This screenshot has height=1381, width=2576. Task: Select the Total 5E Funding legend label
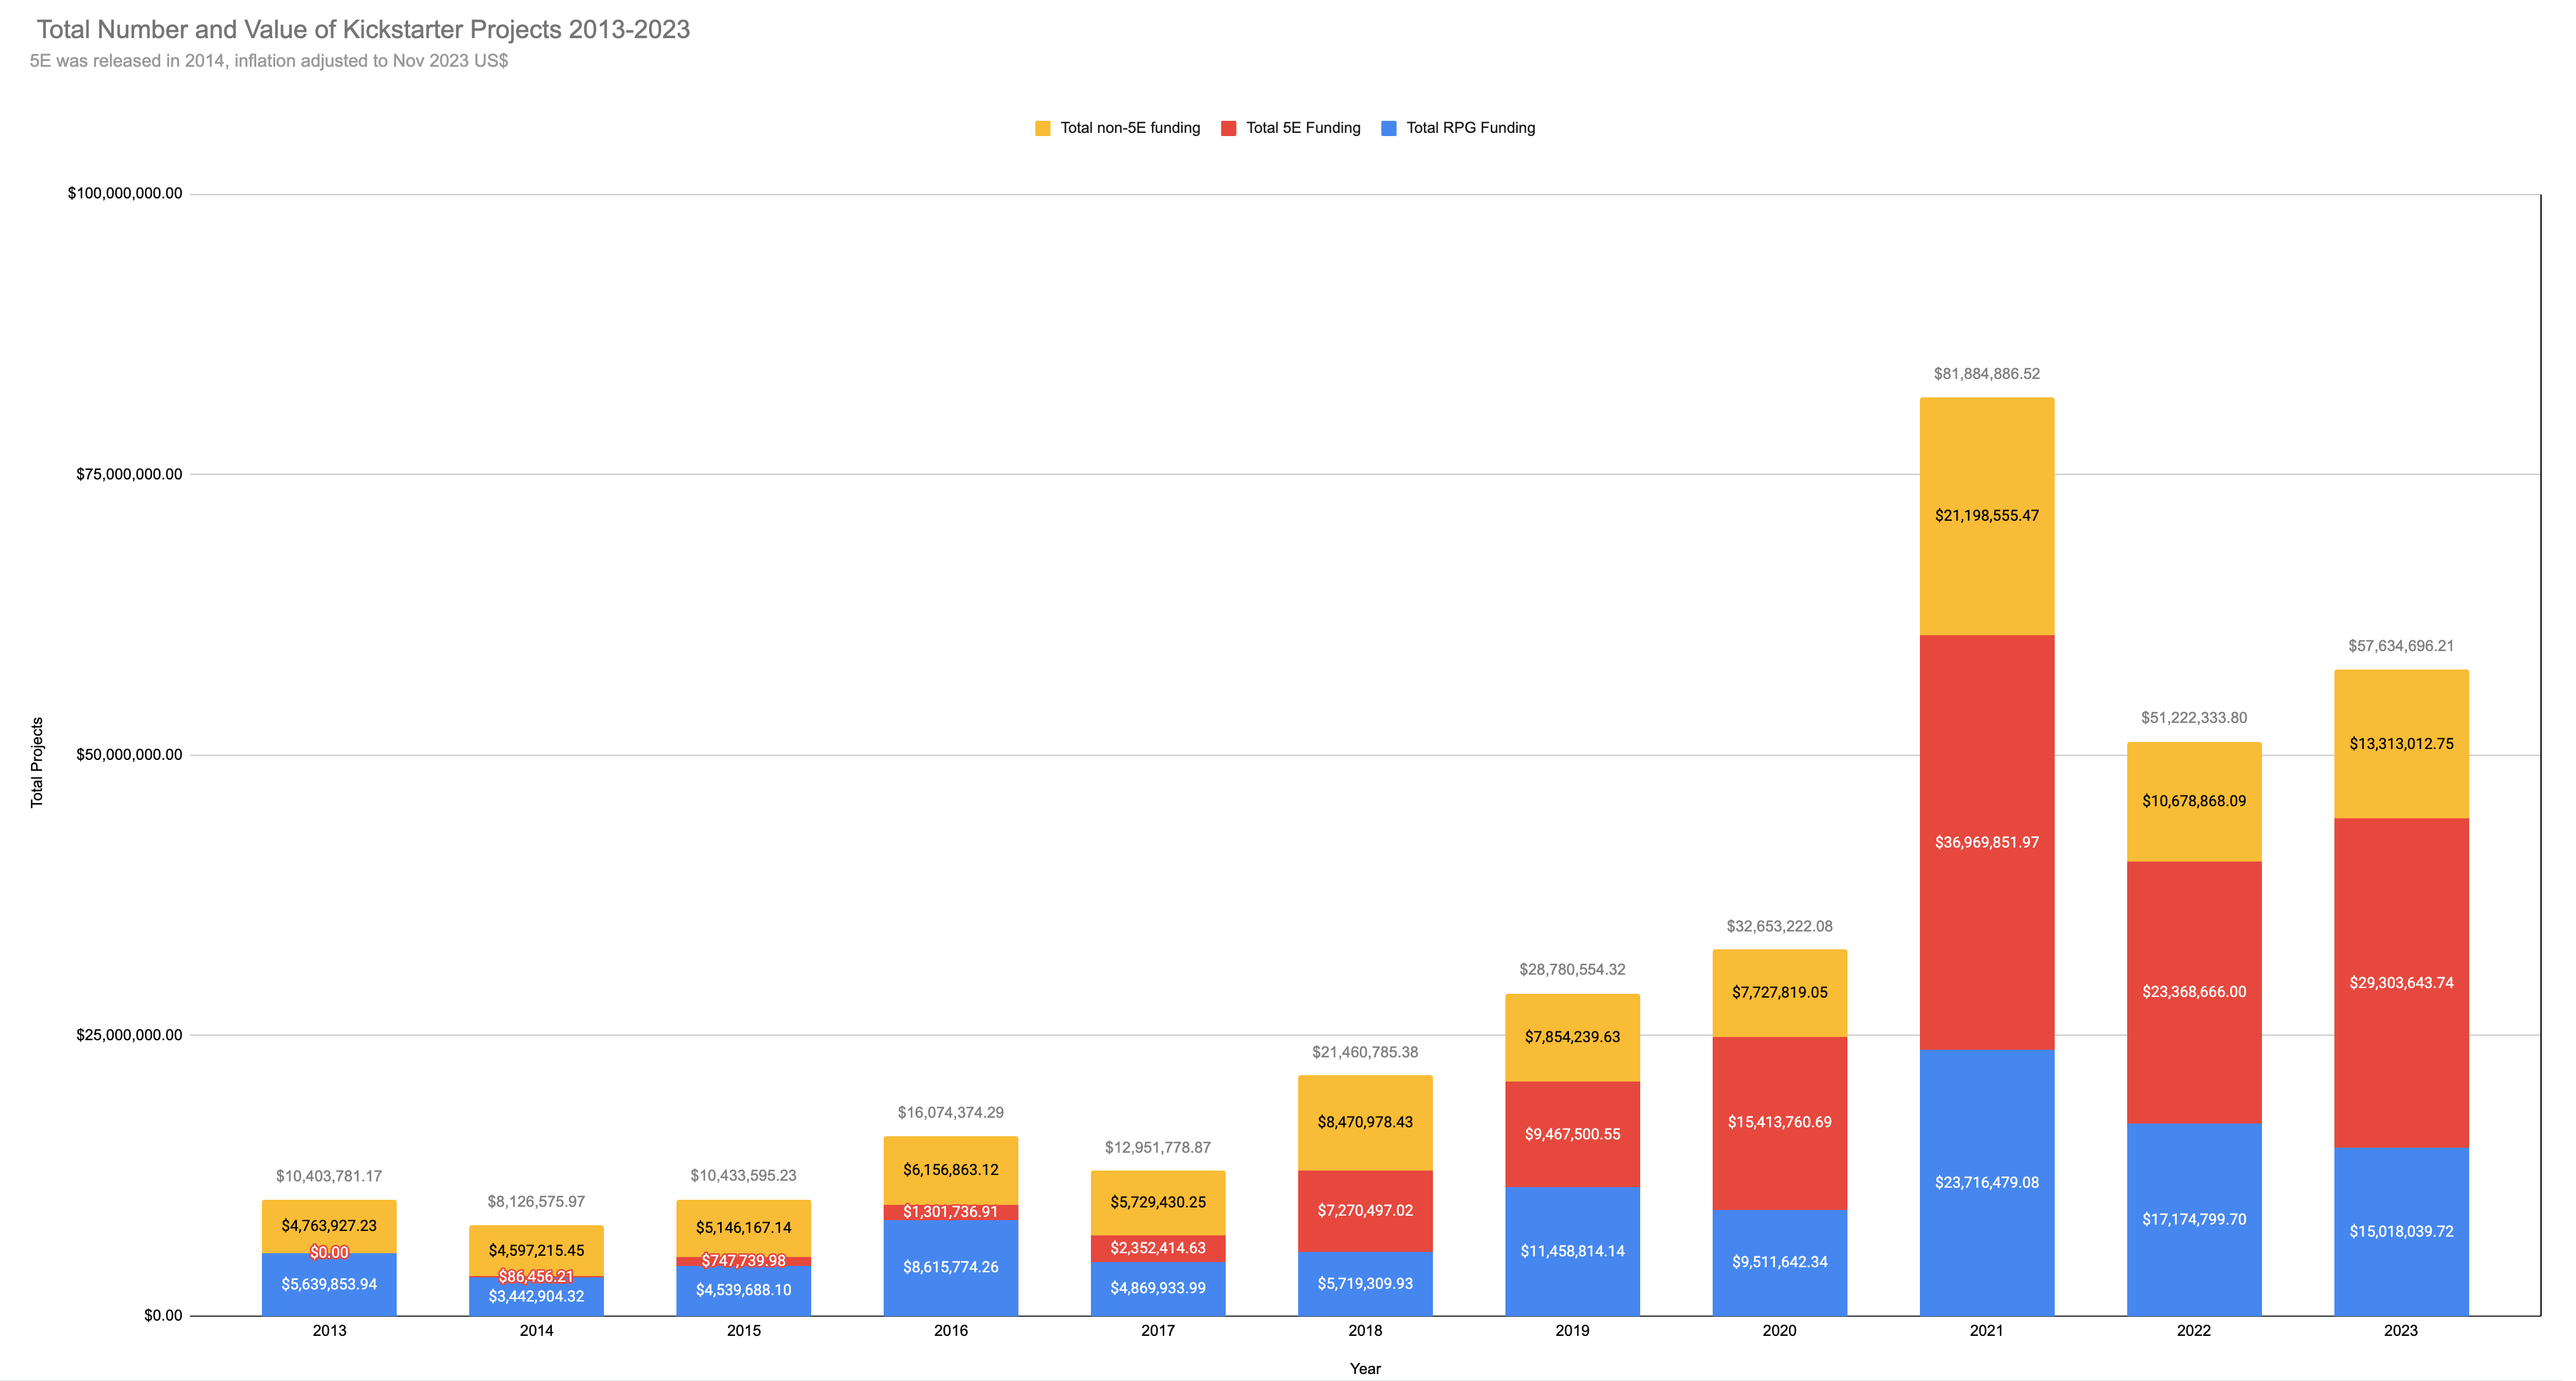click(1303, 128)
